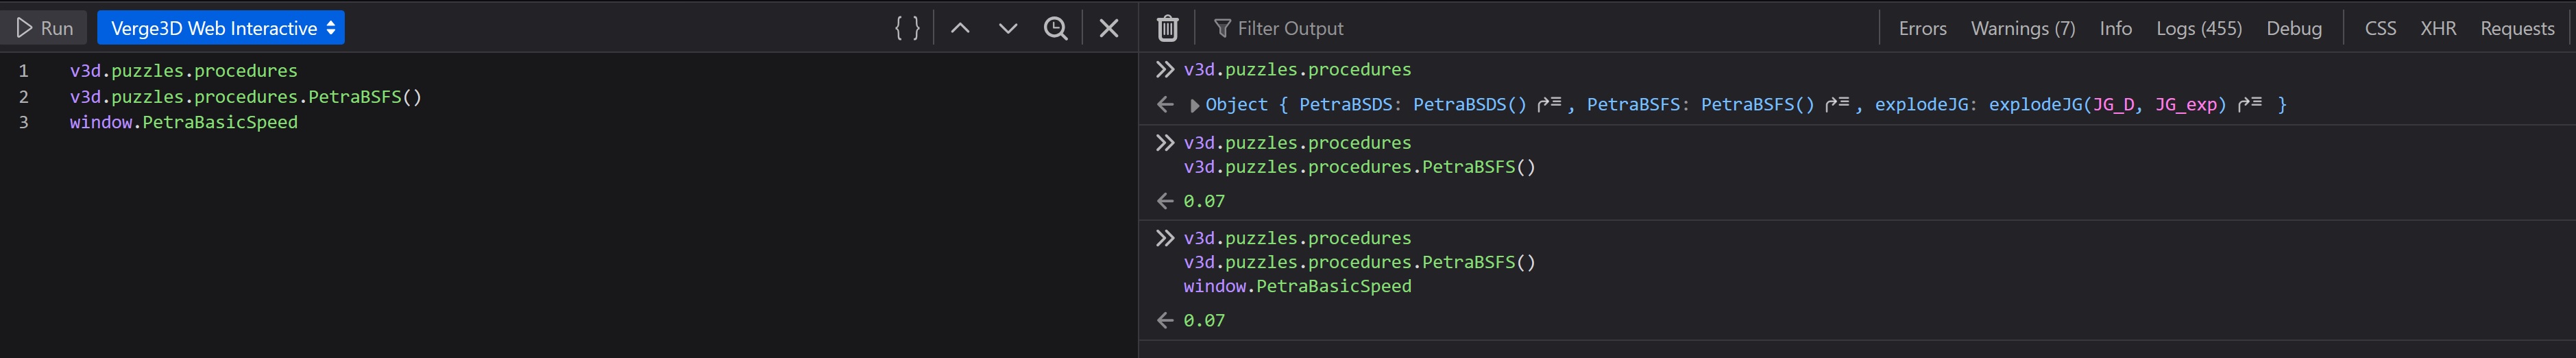Go to next expression with down arrow
Image resolution: width=2576 pixels, height=358 pixels.
pos(1008,28)
